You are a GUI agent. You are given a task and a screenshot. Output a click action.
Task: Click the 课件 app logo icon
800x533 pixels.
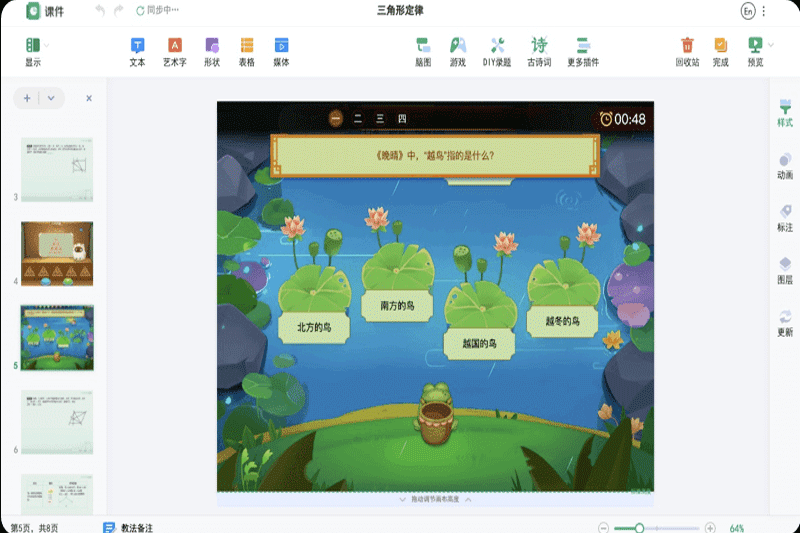[x=33, y=11]
